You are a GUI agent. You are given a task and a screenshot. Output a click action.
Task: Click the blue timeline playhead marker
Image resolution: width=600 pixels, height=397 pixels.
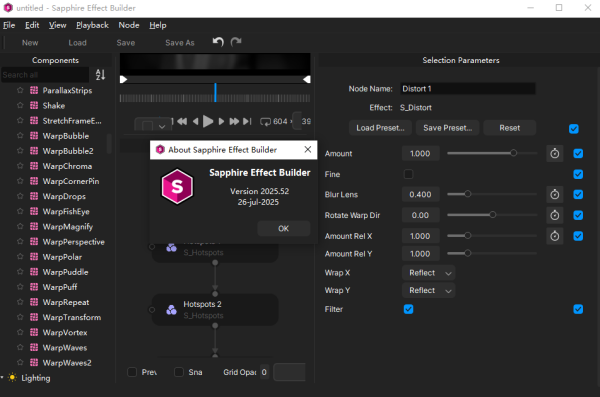click(x=215, y=93)
